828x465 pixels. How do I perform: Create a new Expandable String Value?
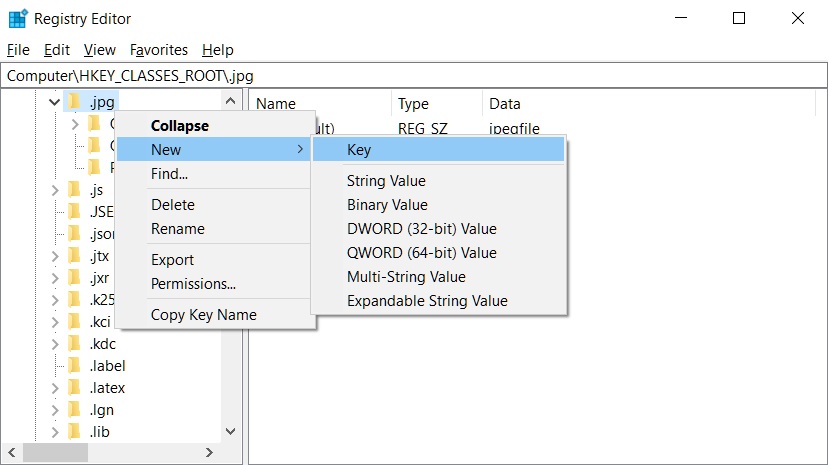coord(439,301)
